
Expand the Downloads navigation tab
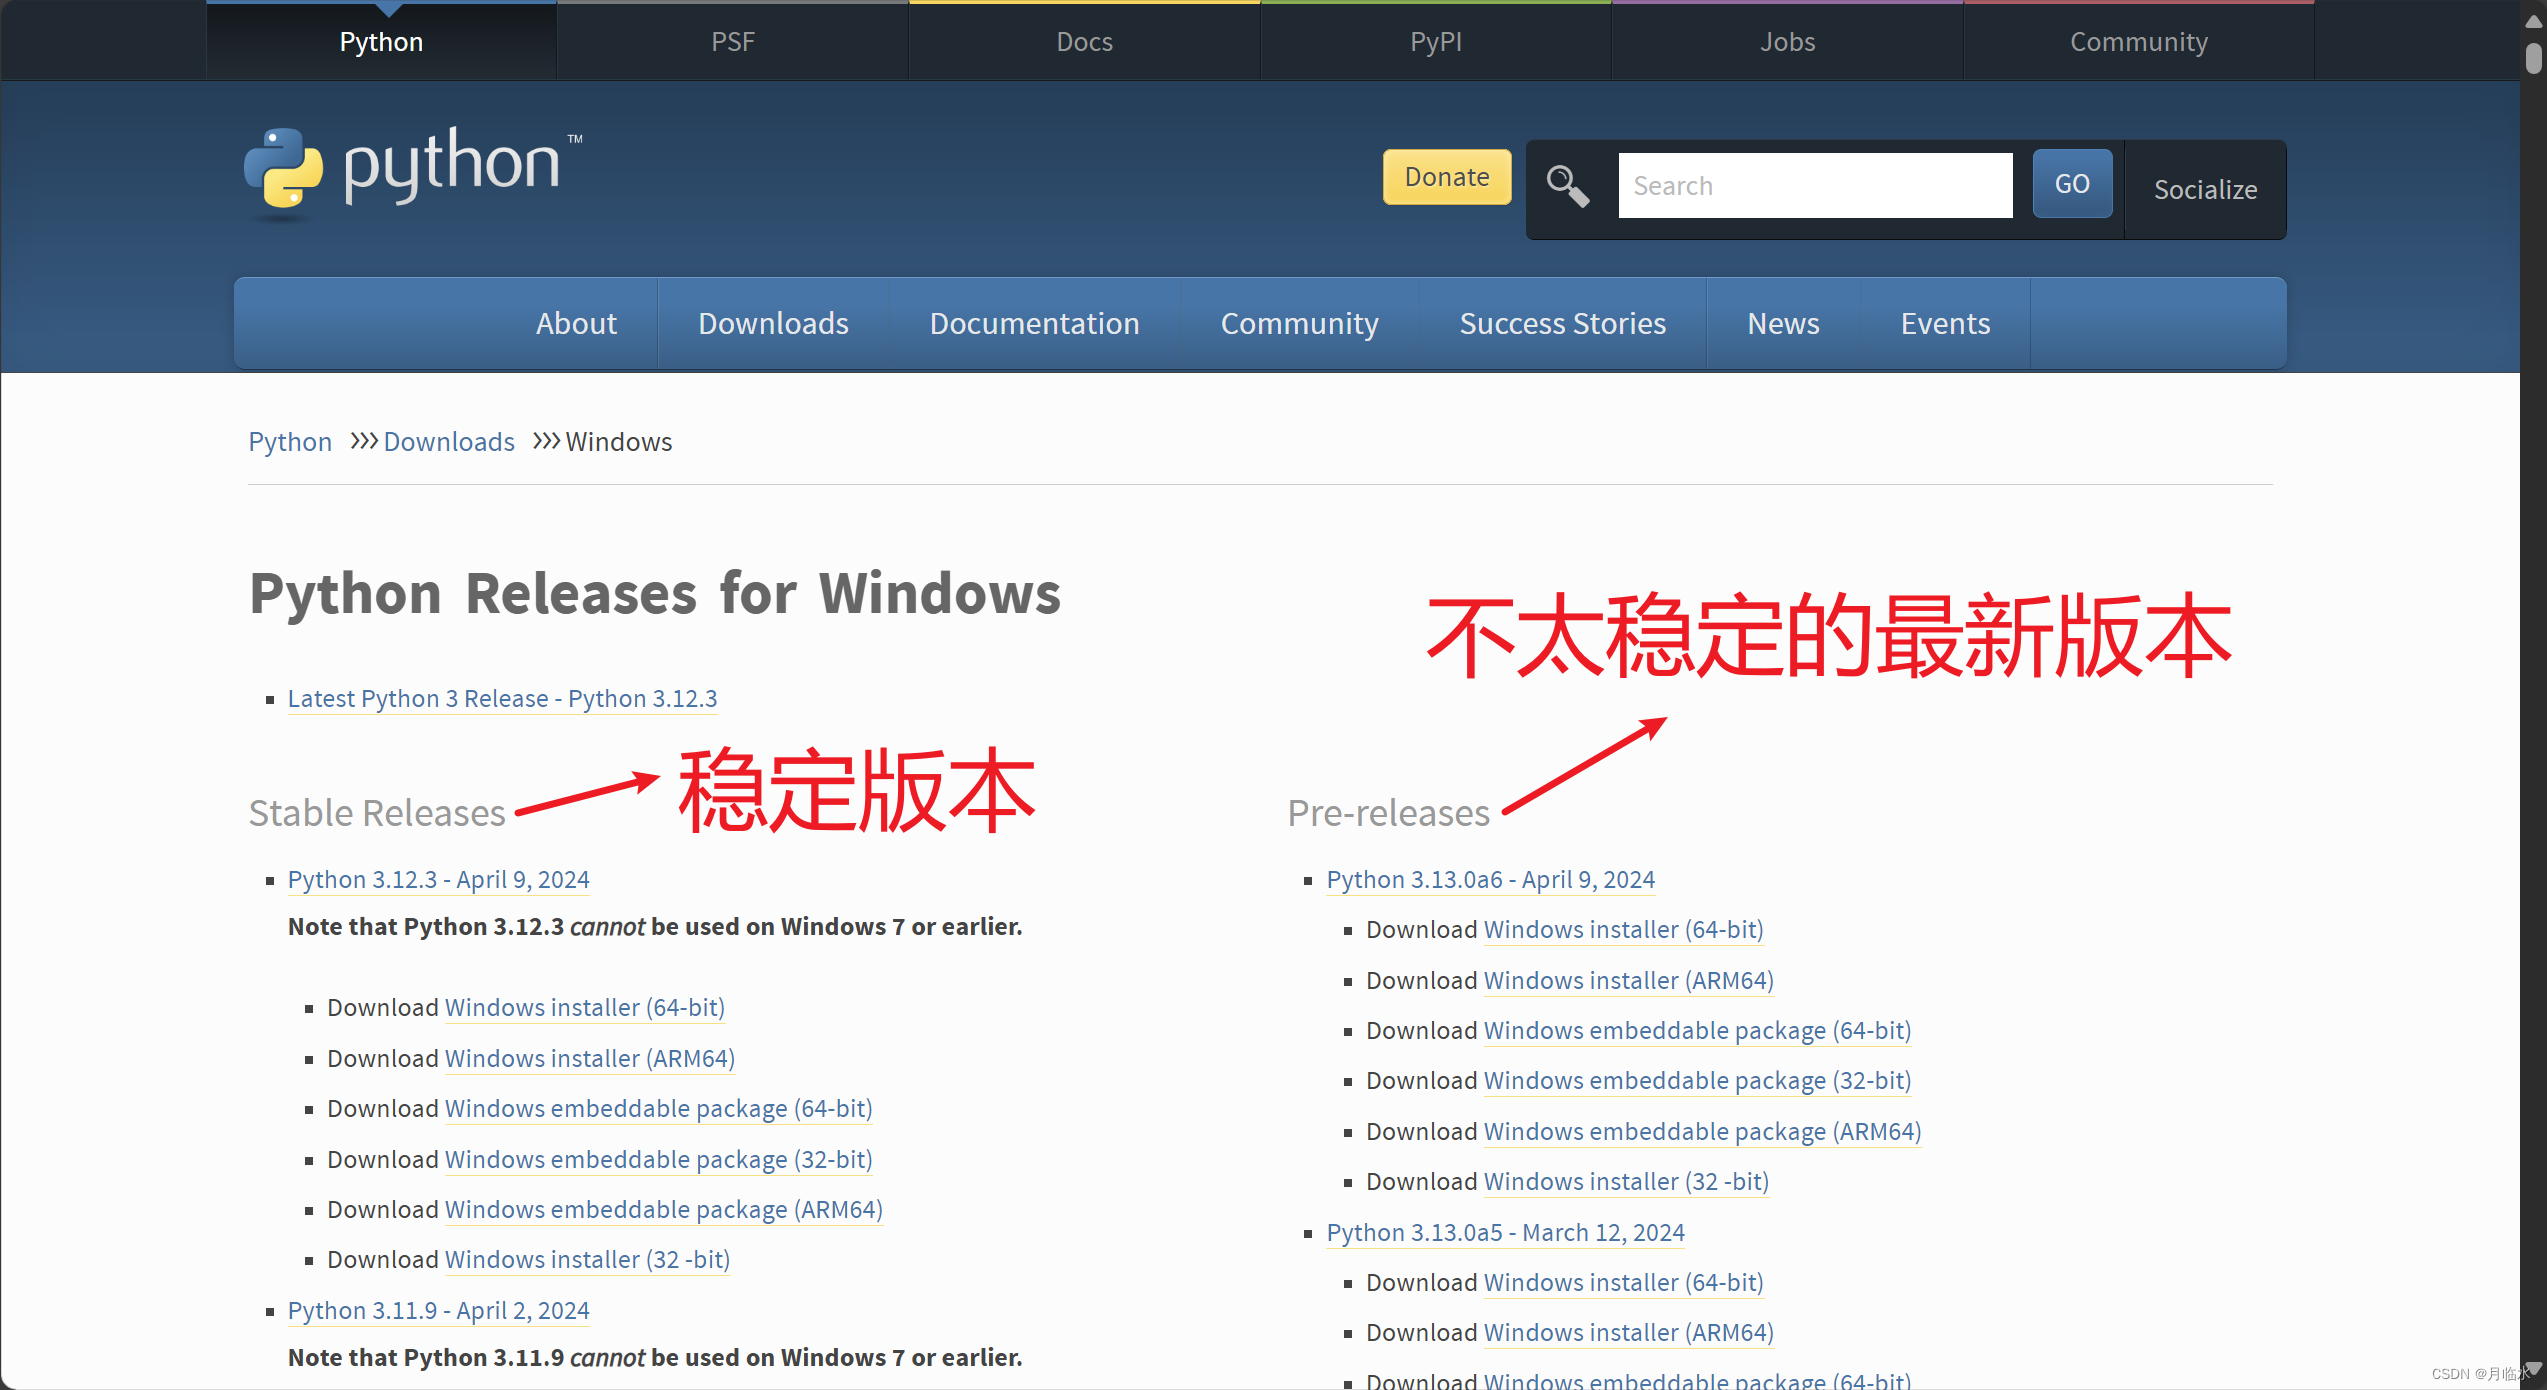774,322
